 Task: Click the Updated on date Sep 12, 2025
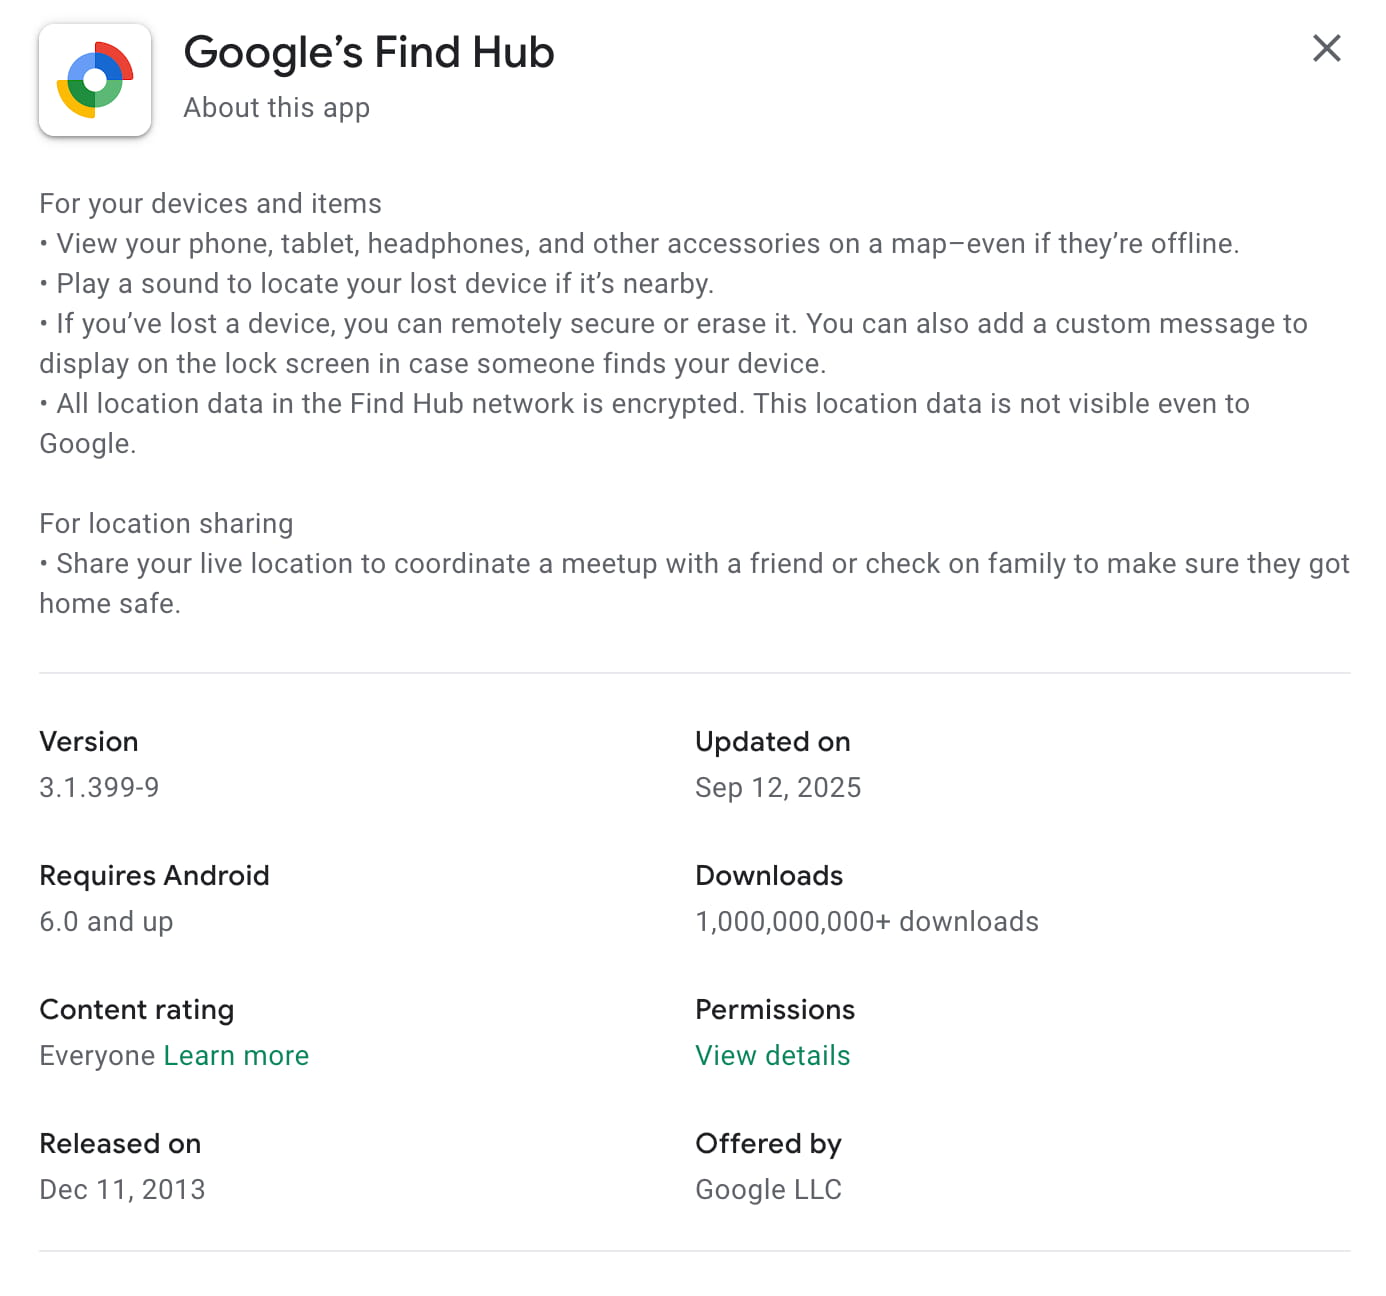(x=778, y=787)
